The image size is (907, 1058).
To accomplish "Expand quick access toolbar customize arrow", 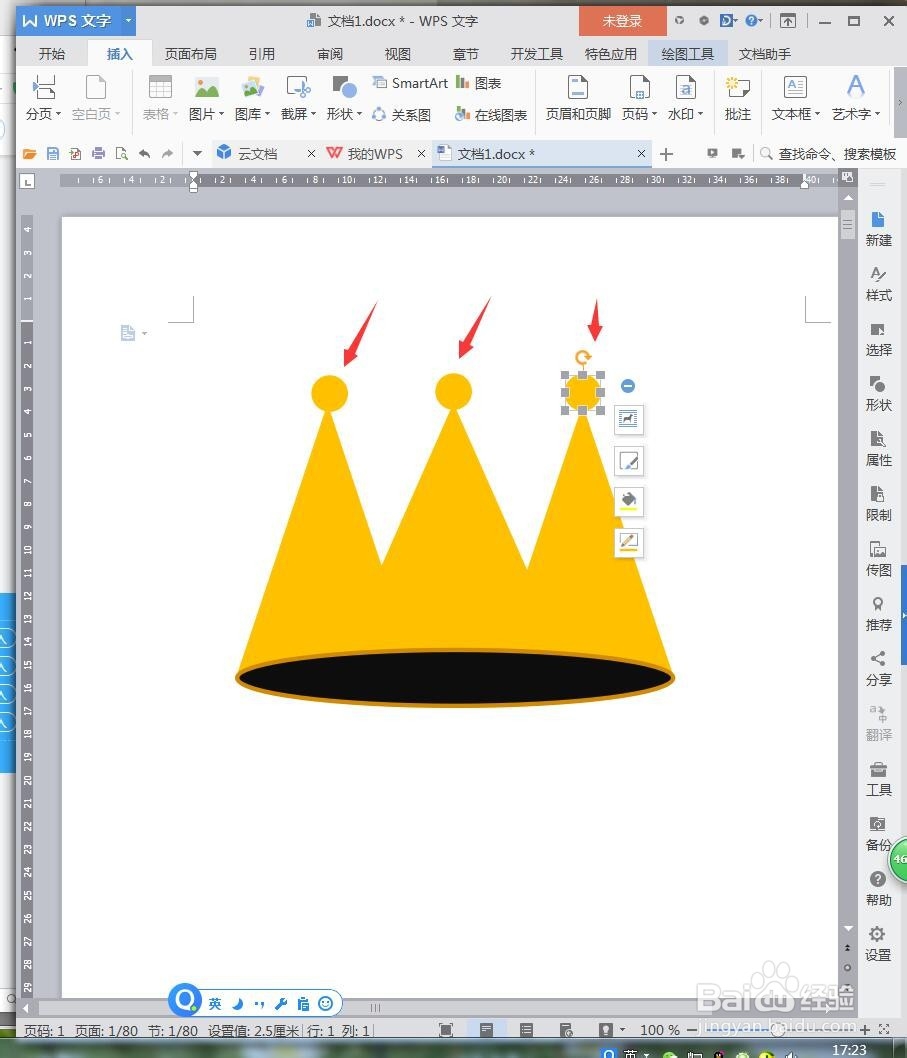I will tap(197, 154).
